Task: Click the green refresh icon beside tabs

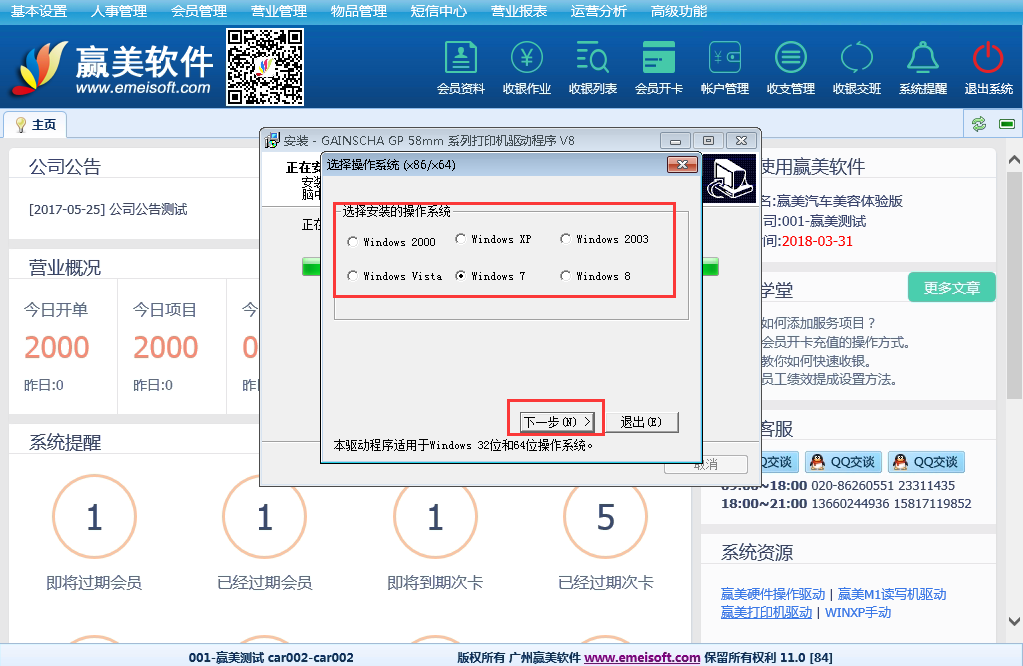Action: coord(979,124)
